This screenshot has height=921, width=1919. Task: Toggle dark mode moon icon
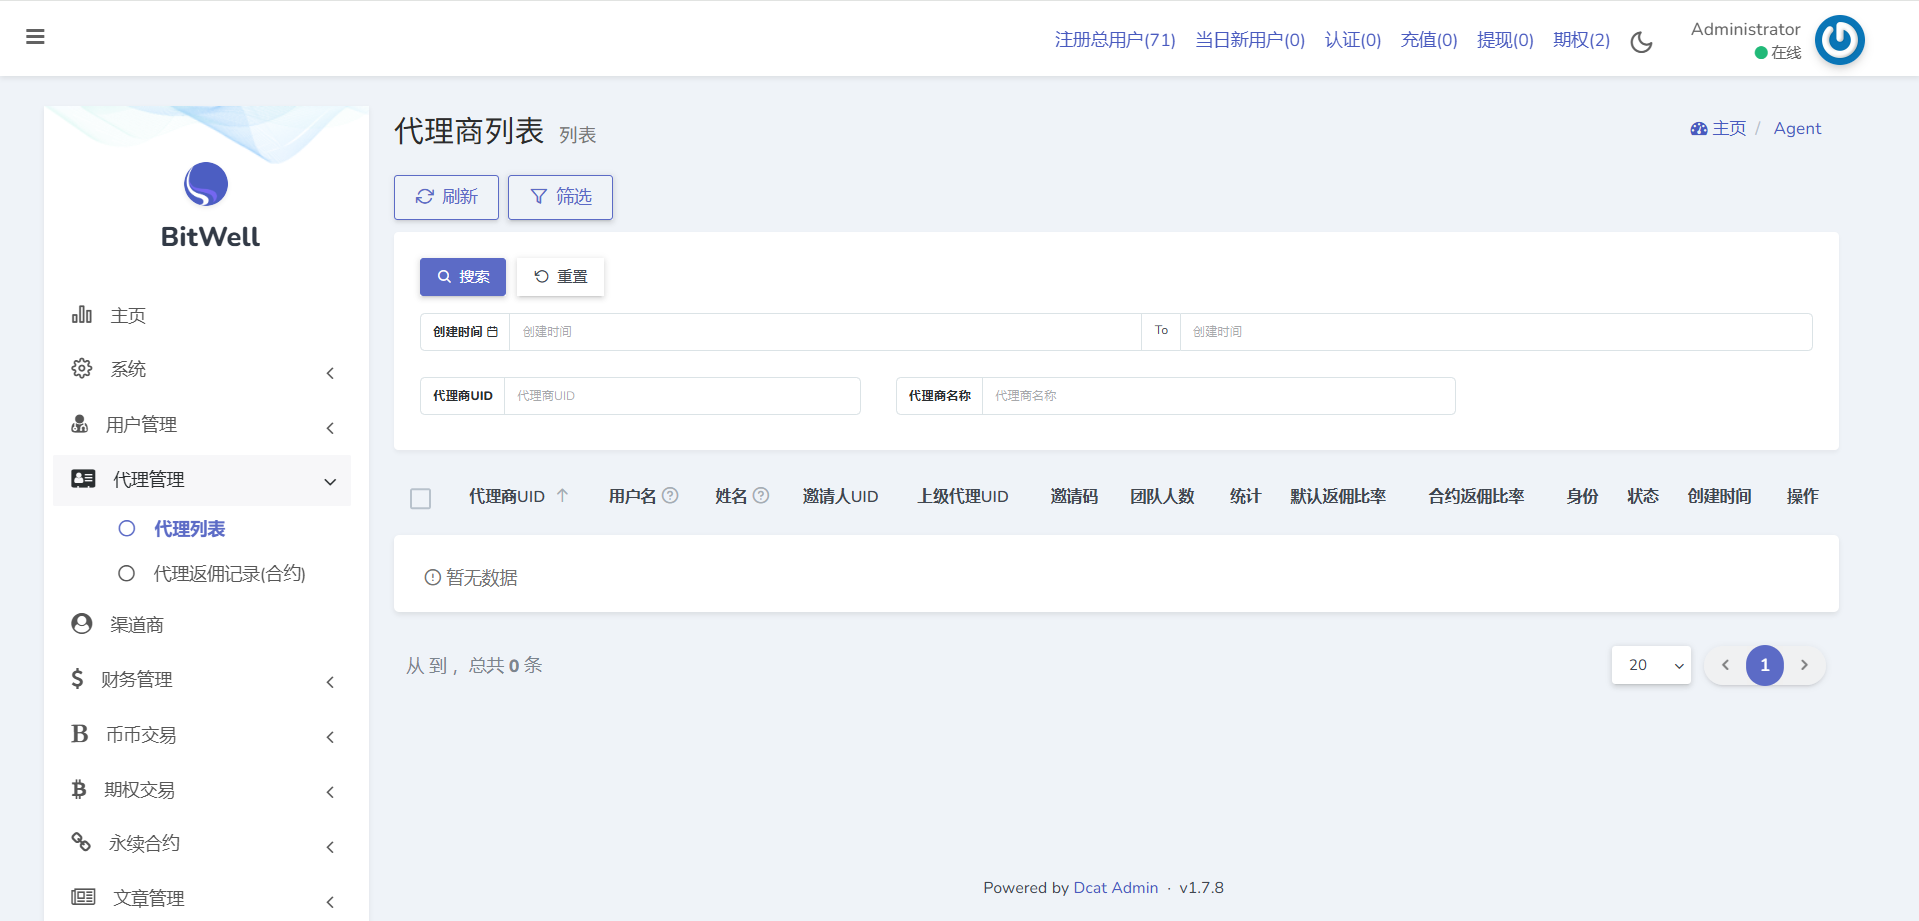click(x=1641, y=42)
